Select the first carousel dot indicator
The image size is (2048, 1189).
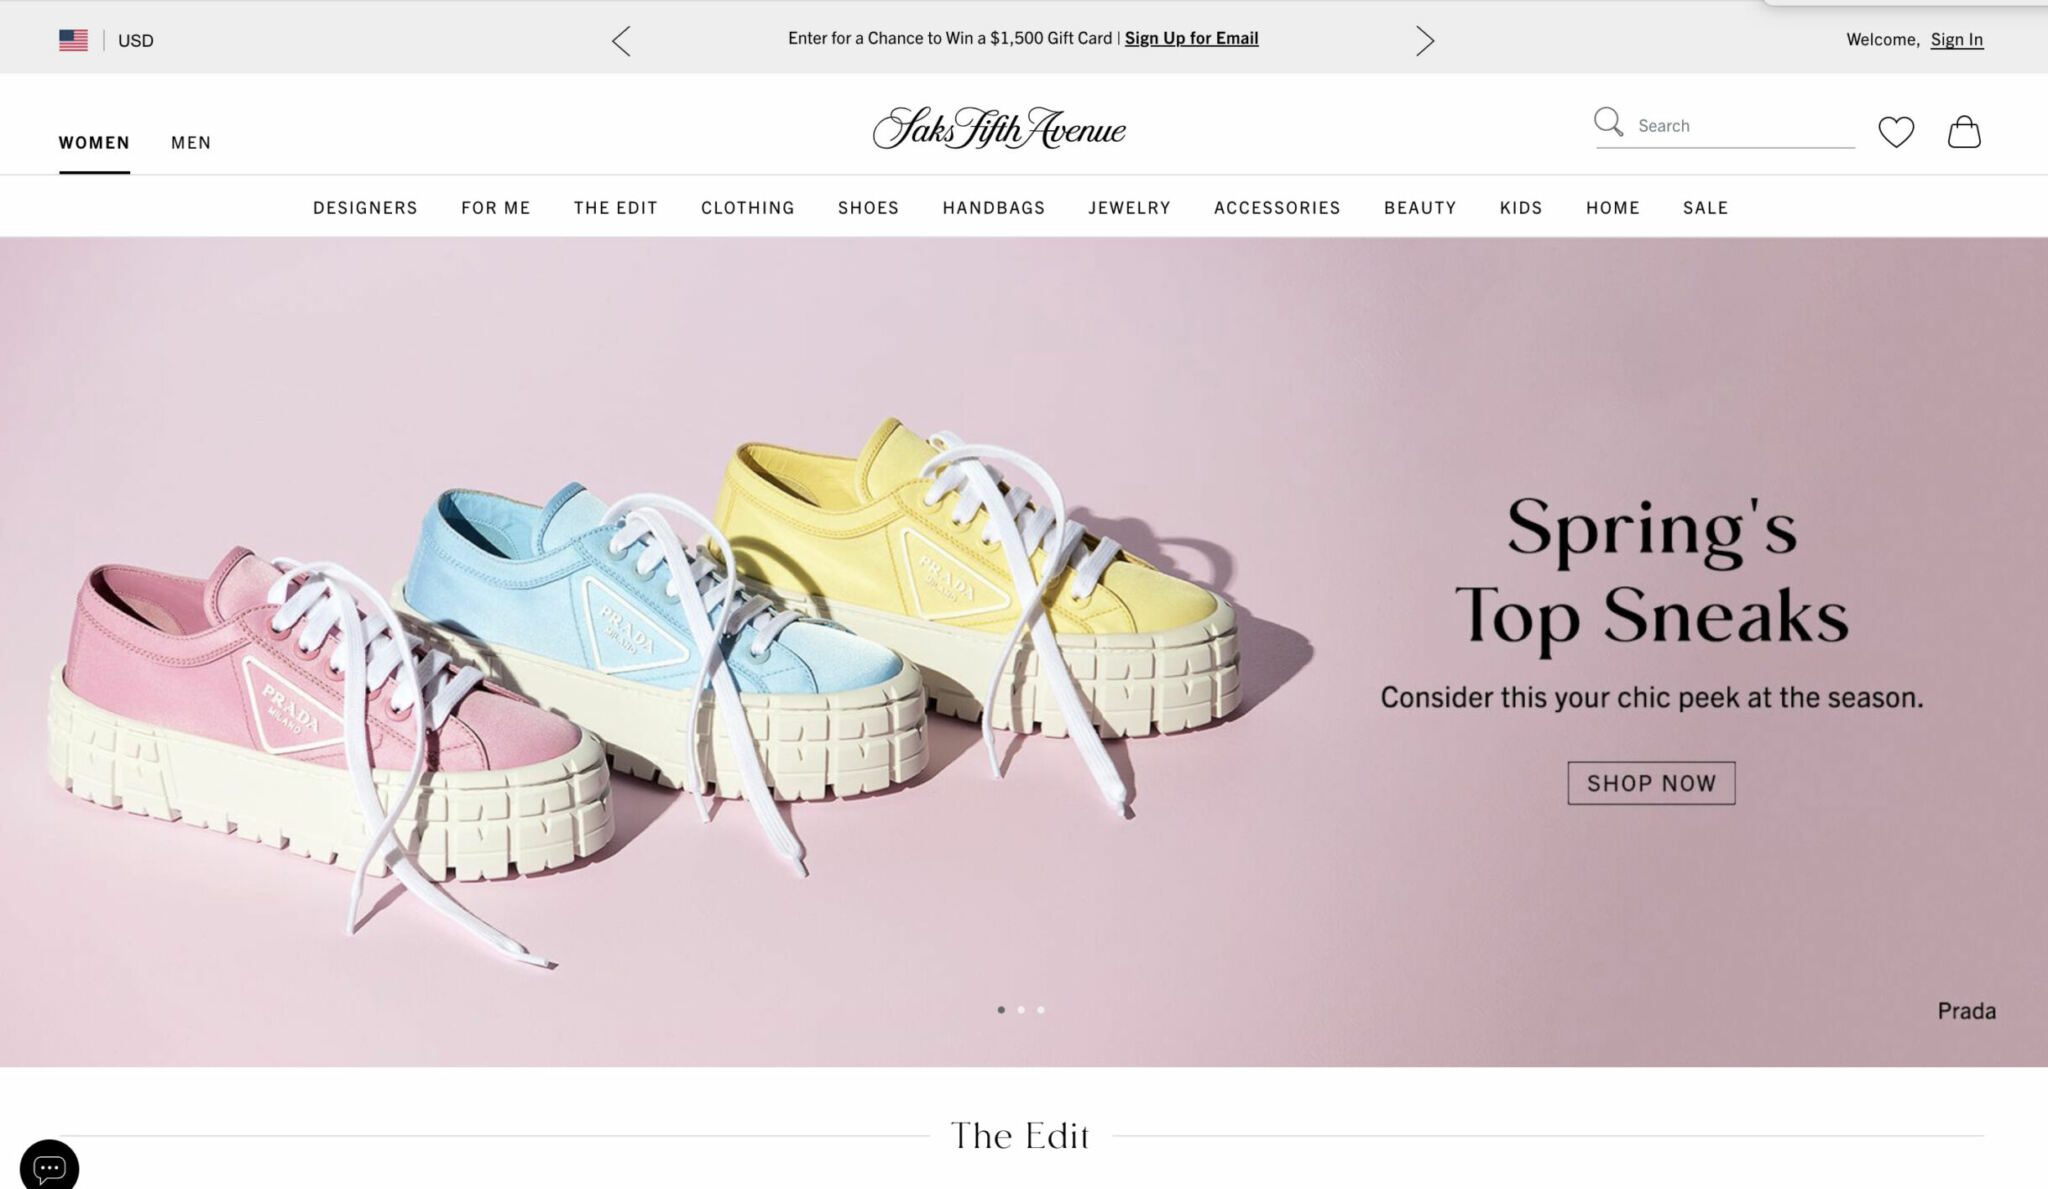1001,1010
